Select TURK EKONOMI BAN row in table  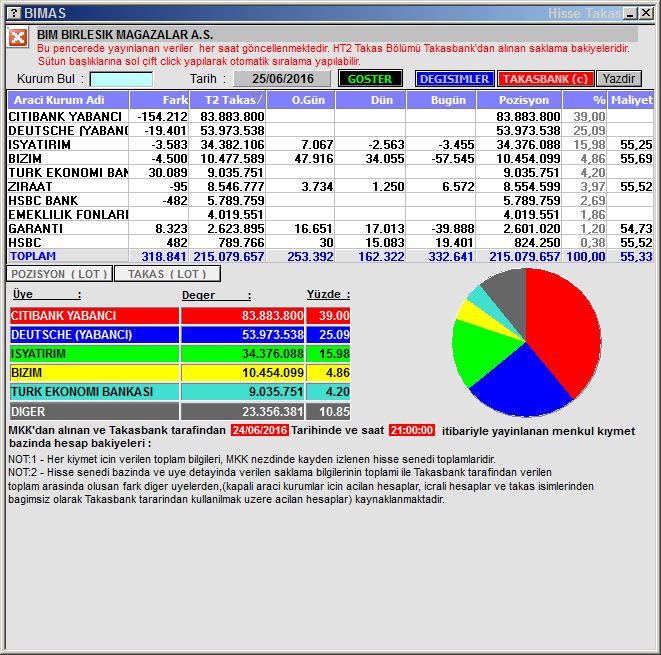pyautogui.click(x=330, y=172)
